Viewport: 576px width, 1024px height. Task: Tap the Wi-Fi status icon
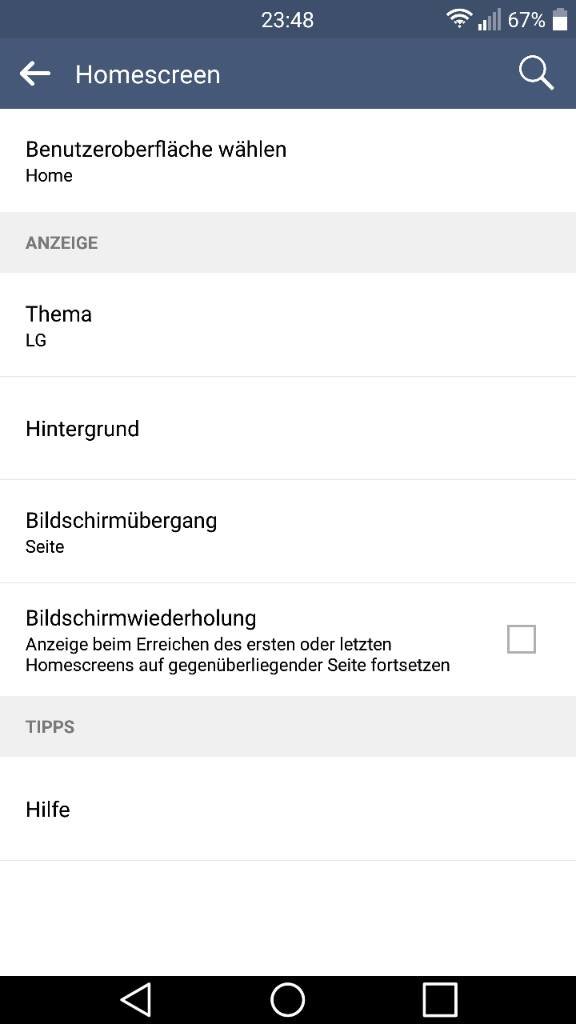459,19
